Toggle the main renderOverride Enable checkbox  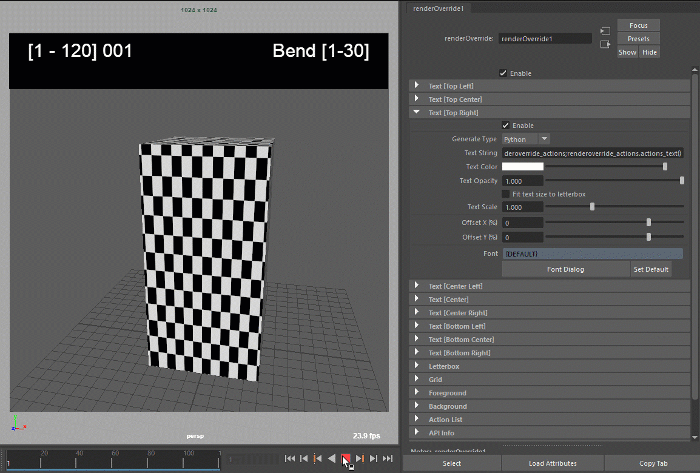point(502,73)
